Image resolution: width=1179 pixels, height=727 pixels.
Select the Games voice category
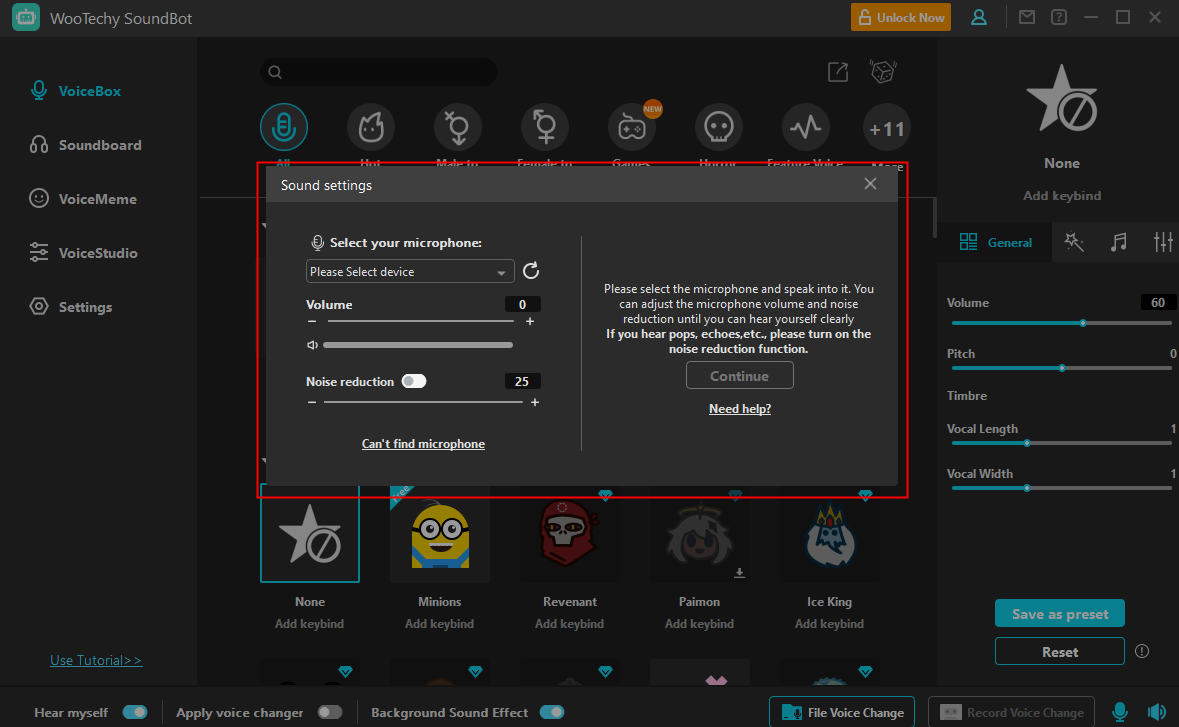coord(631,126)
